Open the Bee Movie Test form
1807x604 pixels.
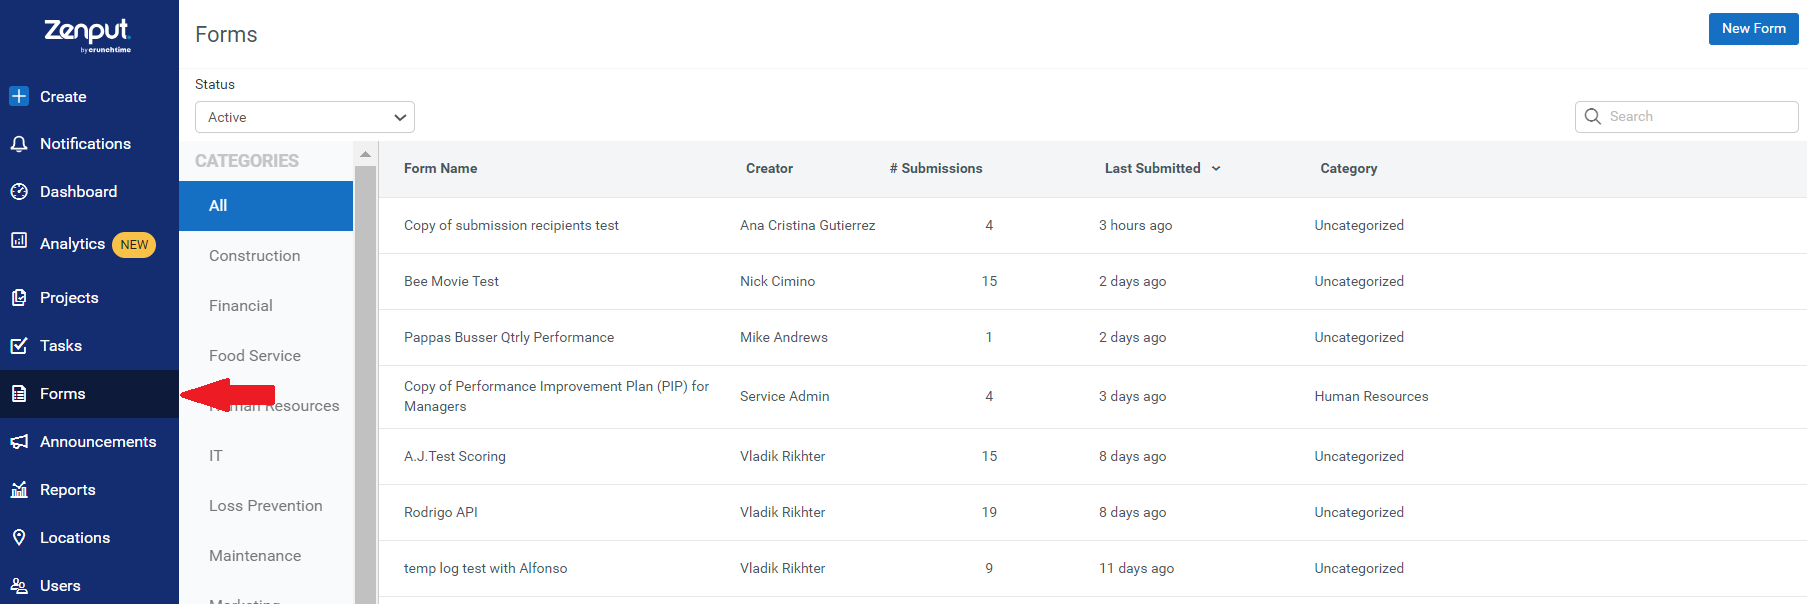(451, 282)
